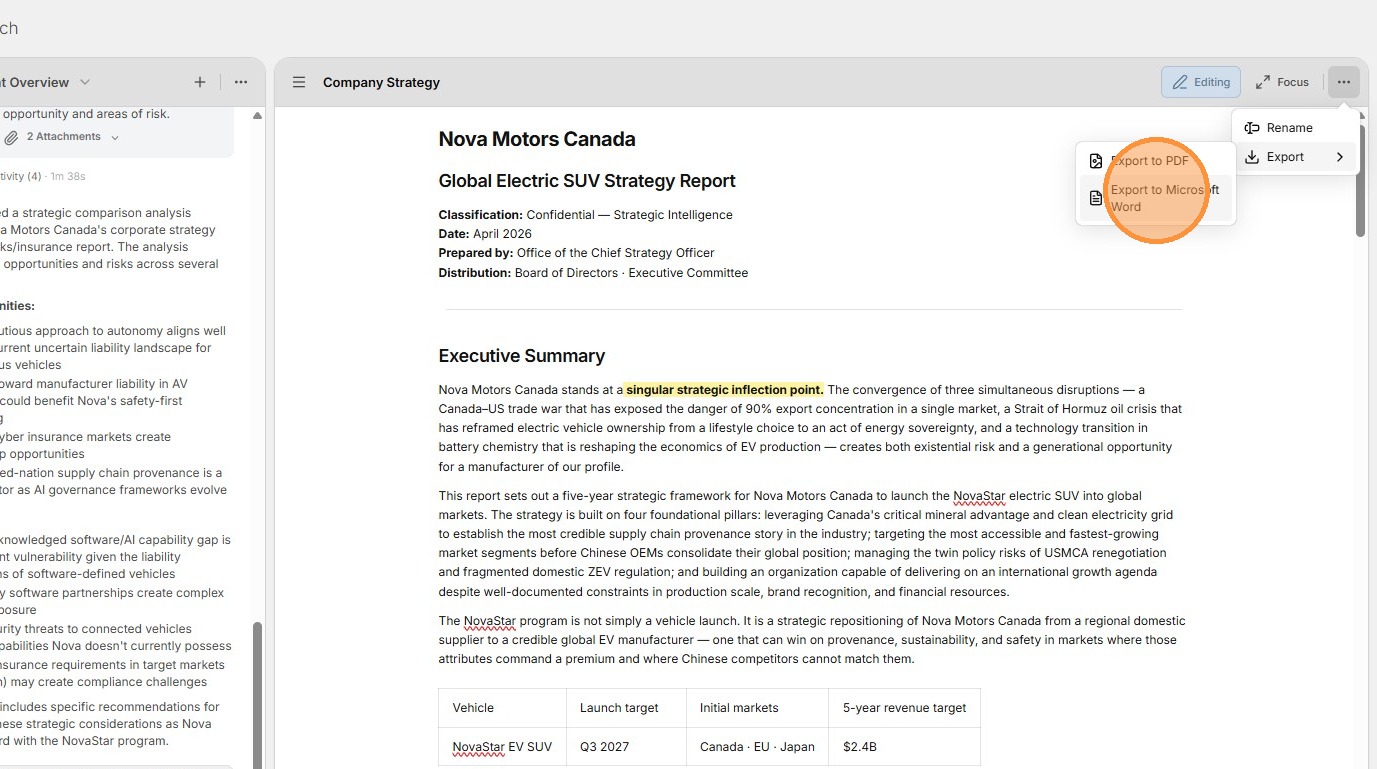Click the Executive Summary heading
1377x769 pixels.
click(x=522, y=356)
